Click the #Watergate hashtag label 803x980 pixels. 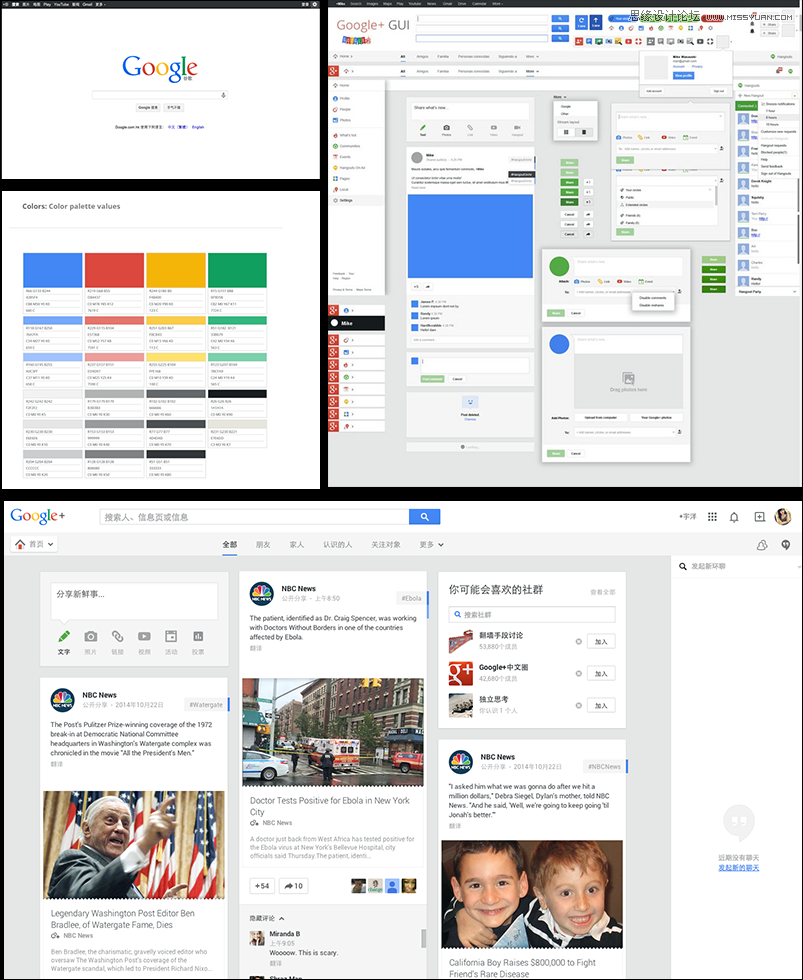(x=206, y=704)
